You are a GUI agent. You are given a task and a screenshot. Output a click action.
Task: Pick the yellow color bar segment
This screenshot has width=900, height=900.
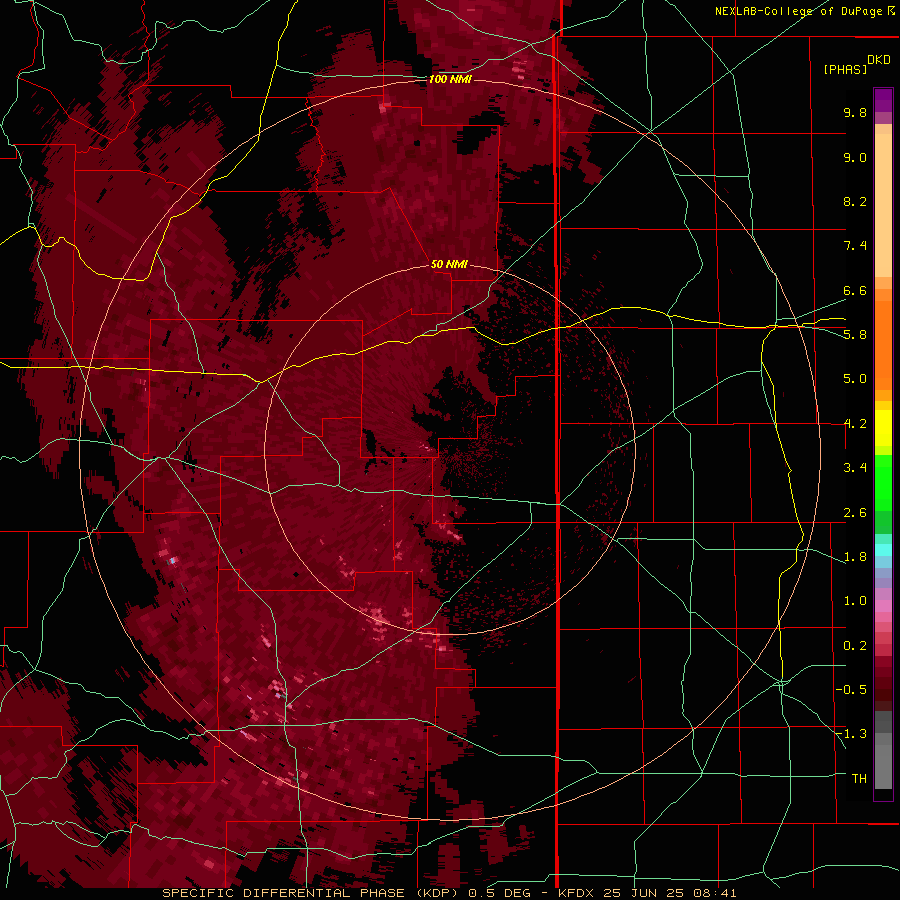pos(883,428)
